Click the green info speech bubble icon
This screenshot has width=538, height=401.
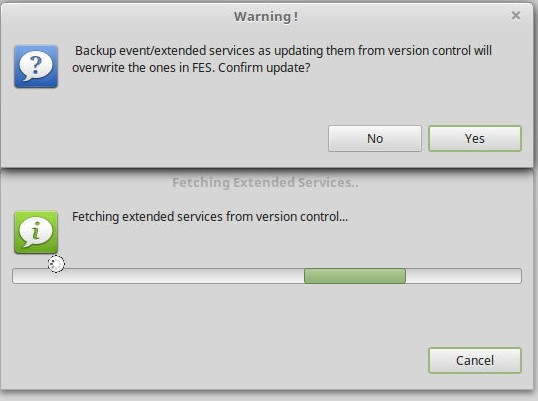(36, 232)
